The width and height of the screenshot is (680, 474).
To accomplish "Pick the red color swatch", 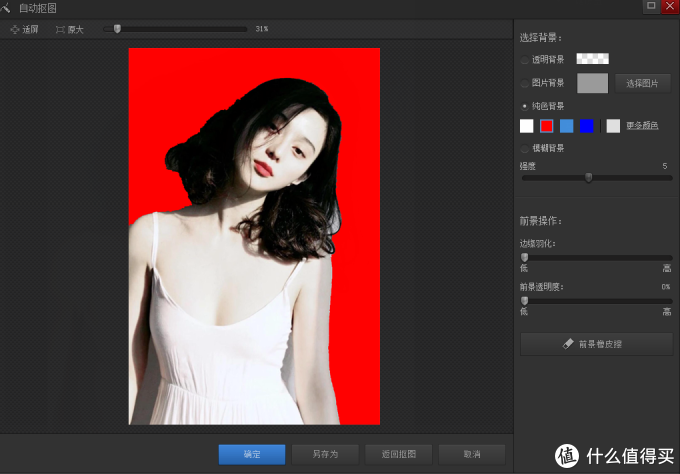I will point(546,126).
